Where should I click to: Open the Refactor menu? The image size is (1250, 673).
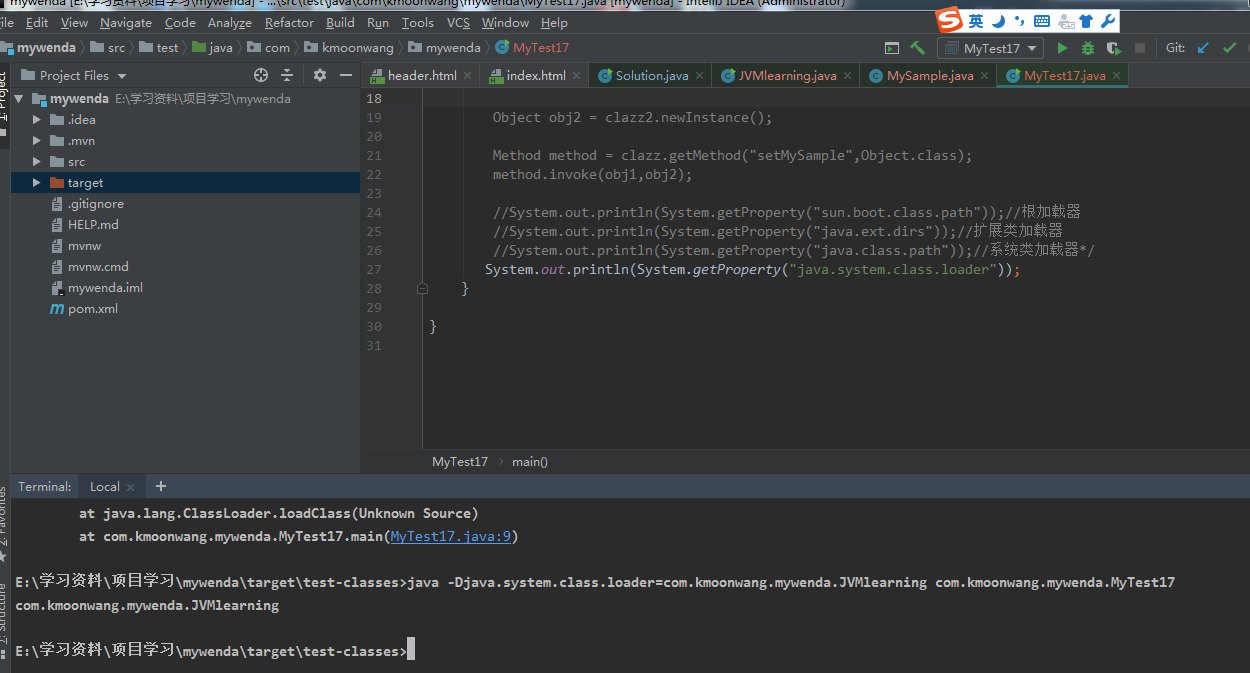tap(289, 22)
